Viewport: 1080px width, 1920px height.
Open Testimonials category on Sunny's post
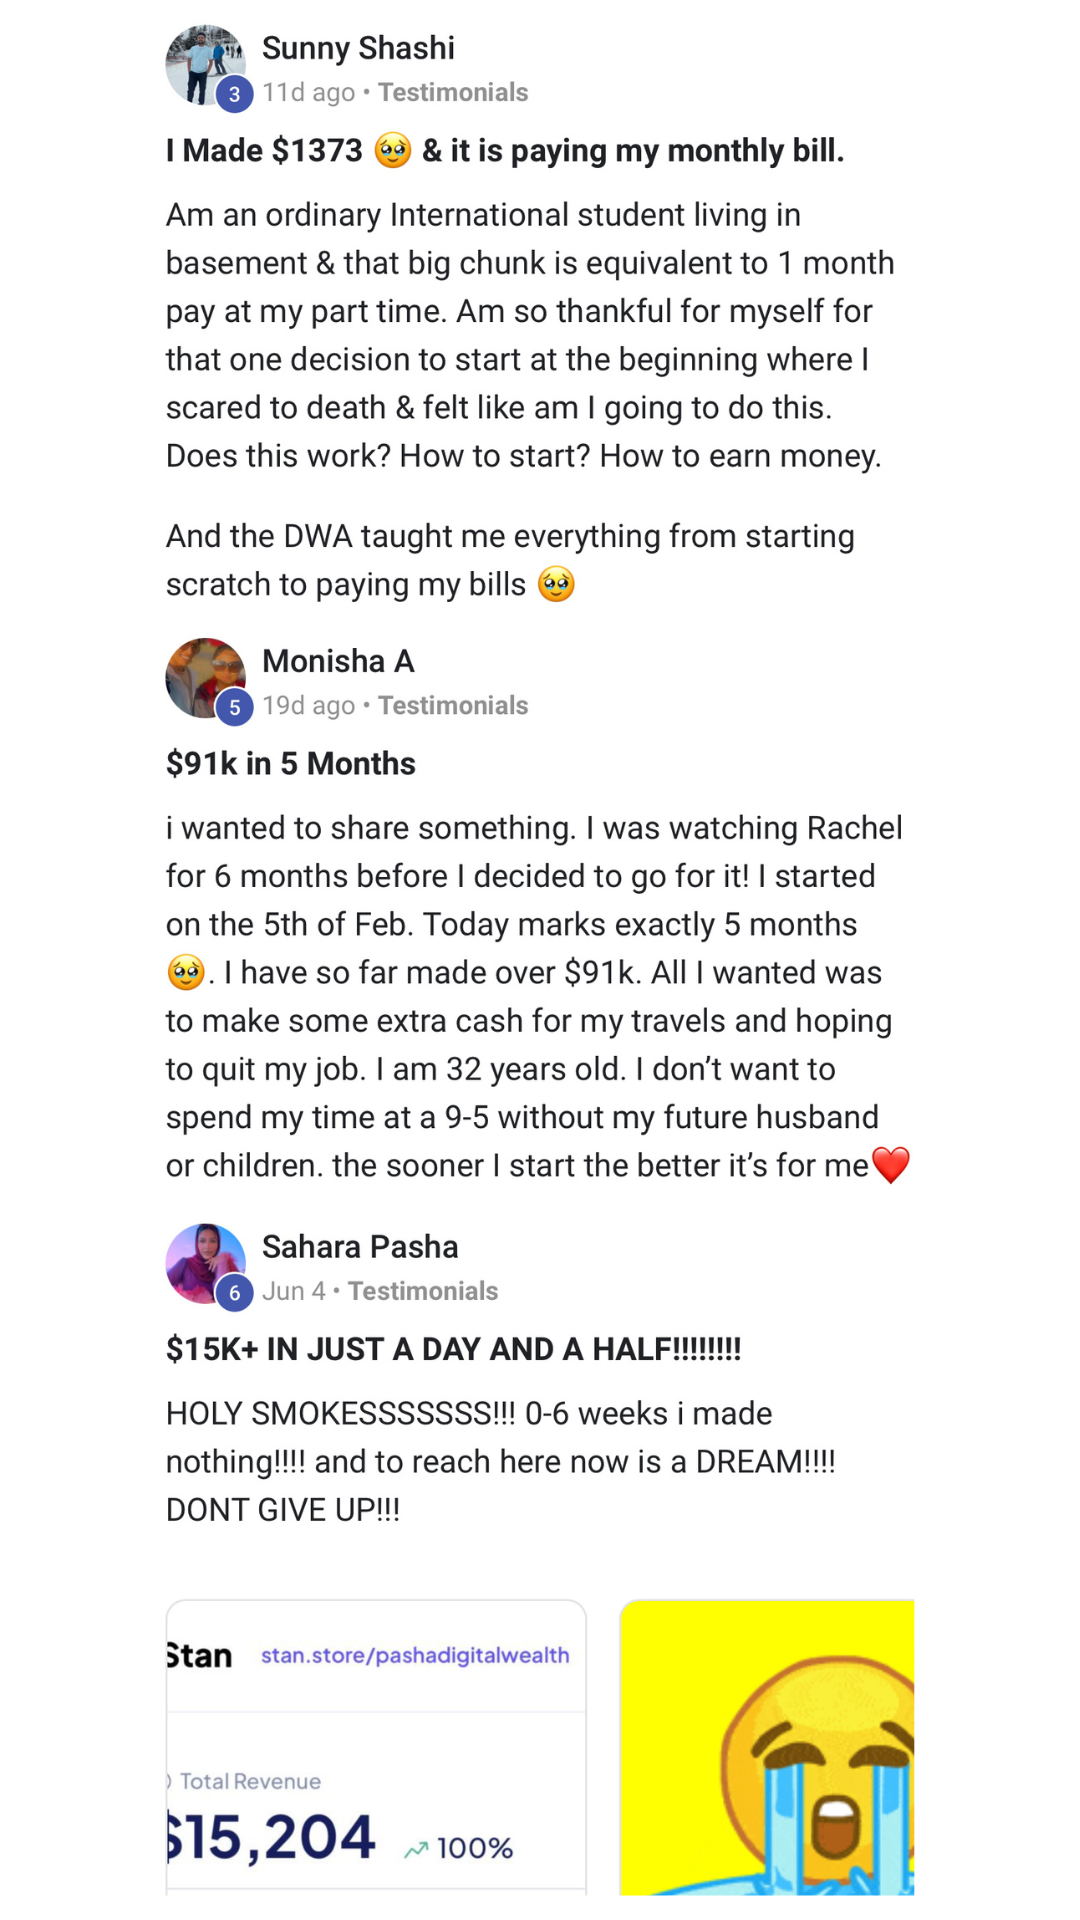click(x=453, y=93)
